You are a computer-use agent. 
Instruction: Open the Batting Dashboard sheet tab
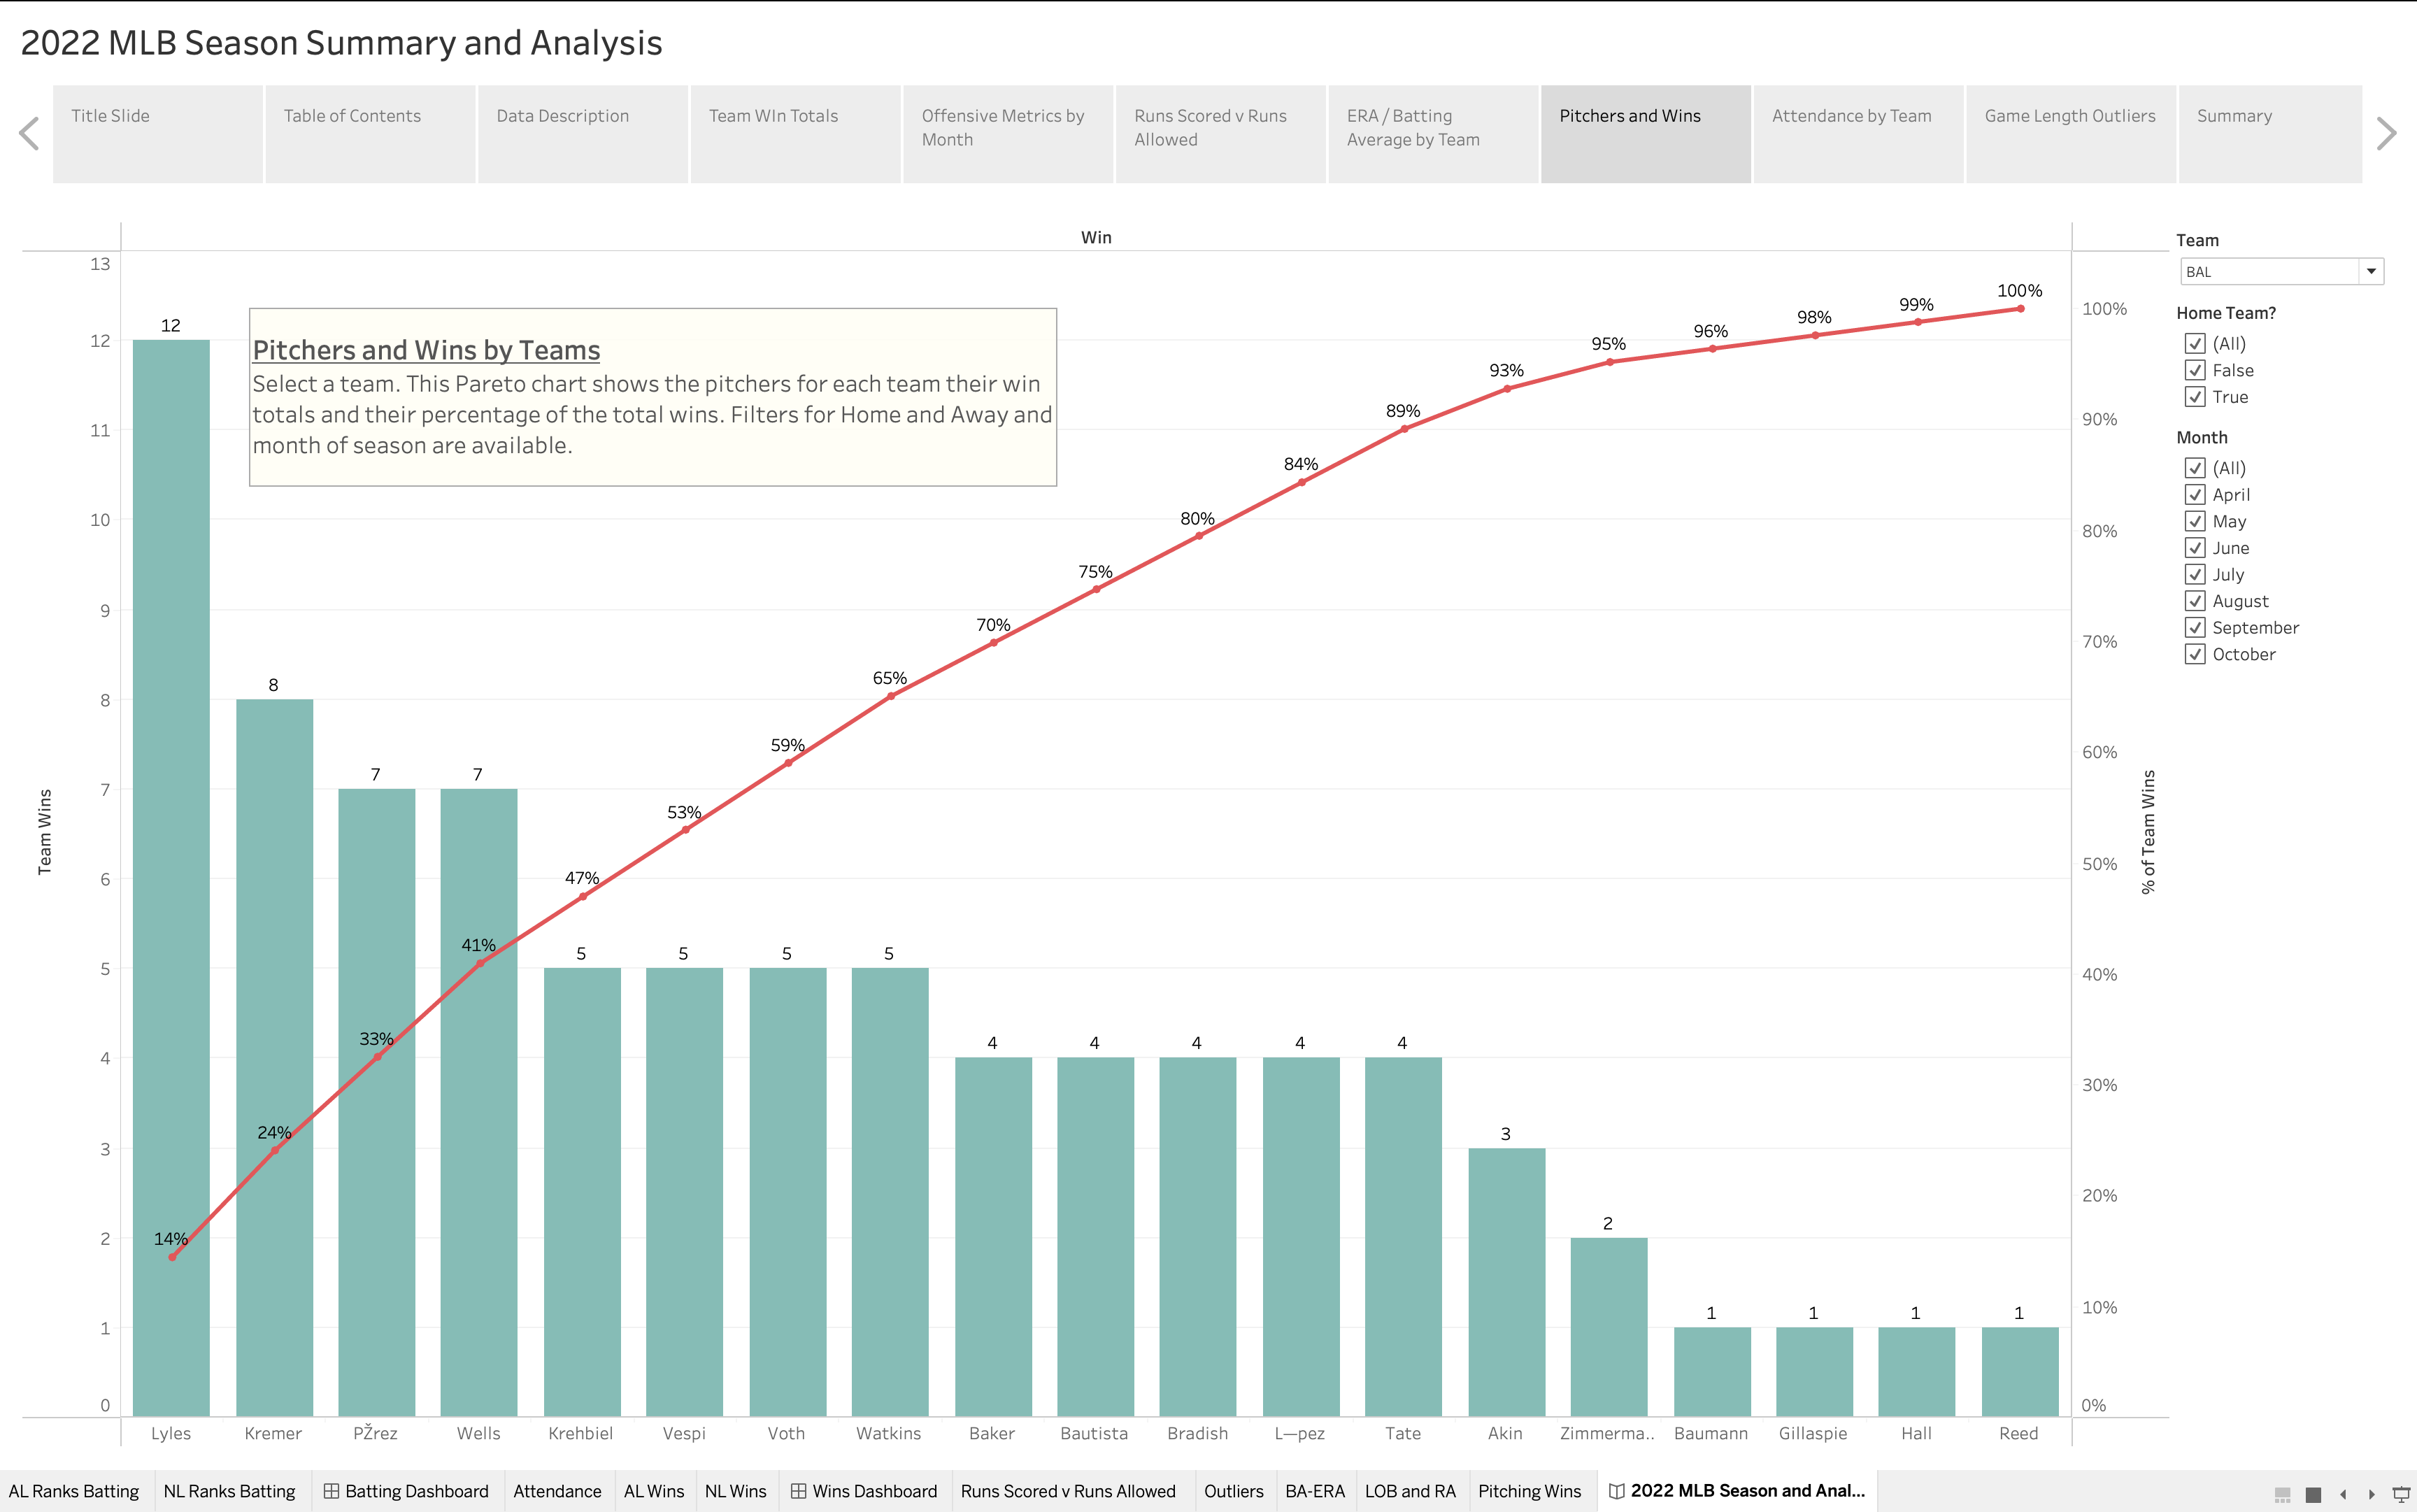pos(406,1491)
